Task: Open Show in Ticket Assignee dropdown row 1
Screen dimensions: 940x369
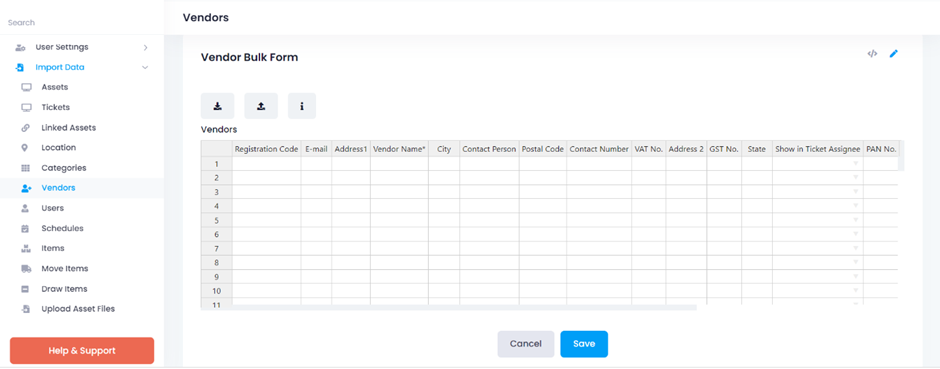Action: tap(855, 164)
